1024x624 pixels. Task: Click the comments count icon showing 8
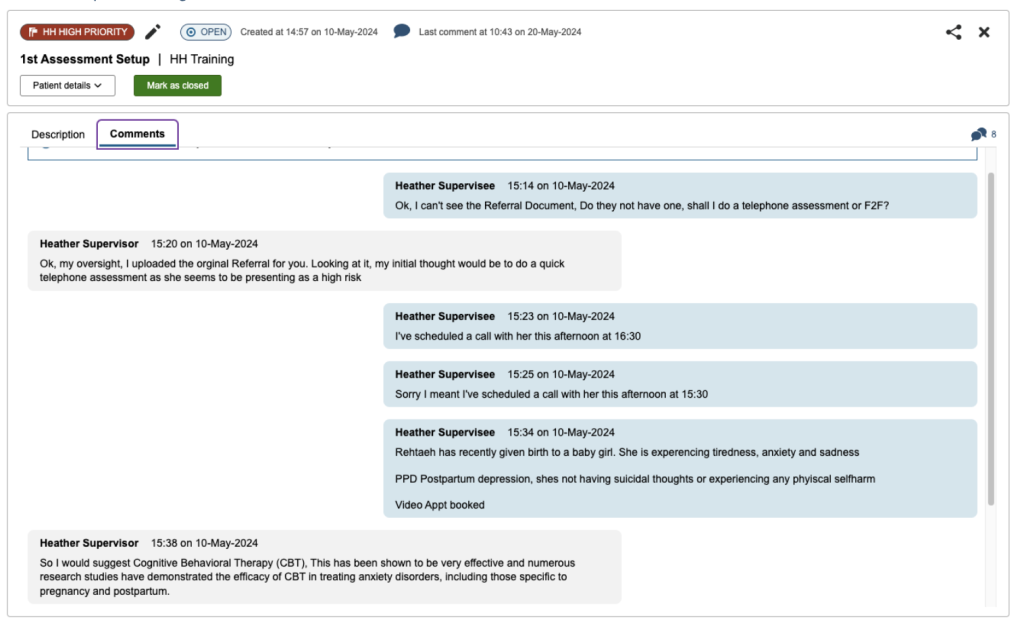point(982,134)
